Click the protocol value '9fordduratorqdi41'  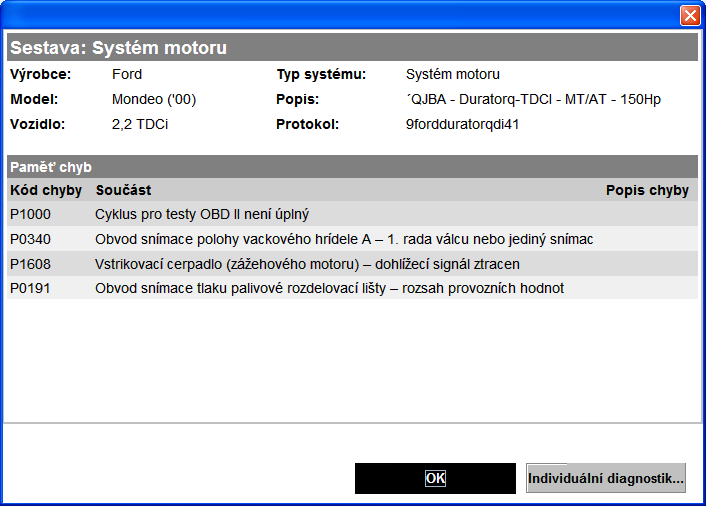pyautogui.click(x=462, y=124)
